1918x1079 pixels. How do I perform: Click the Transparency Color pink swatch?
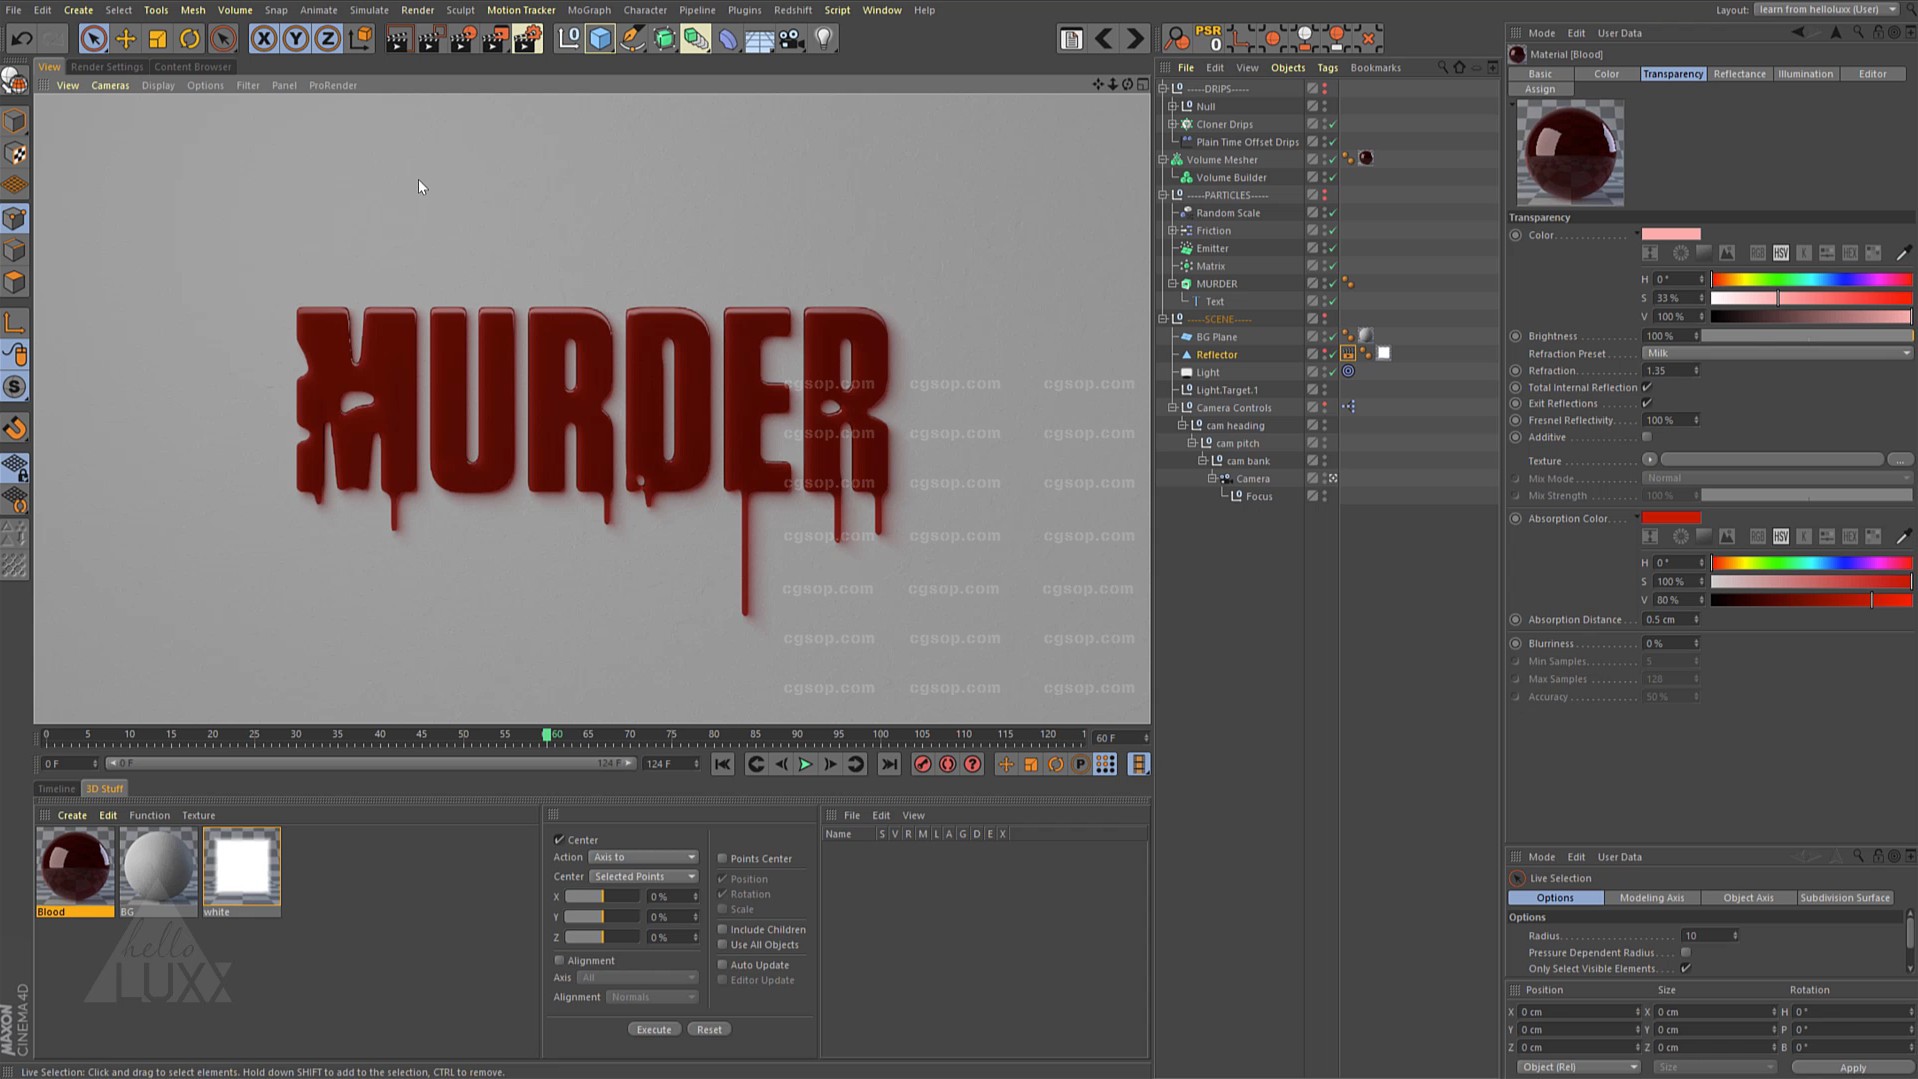1671,235
